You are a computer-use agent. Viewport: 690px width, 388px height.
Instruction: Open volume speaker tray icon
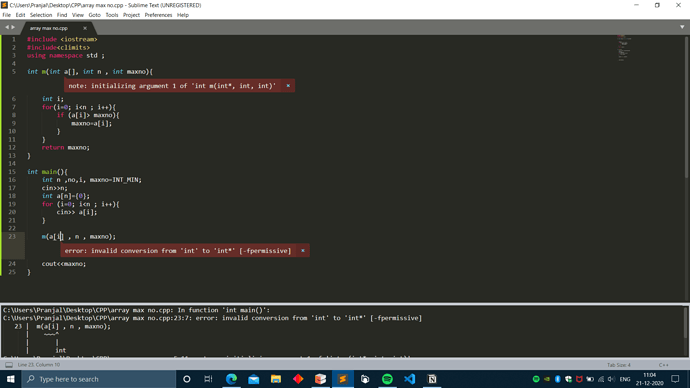point(612,379)
